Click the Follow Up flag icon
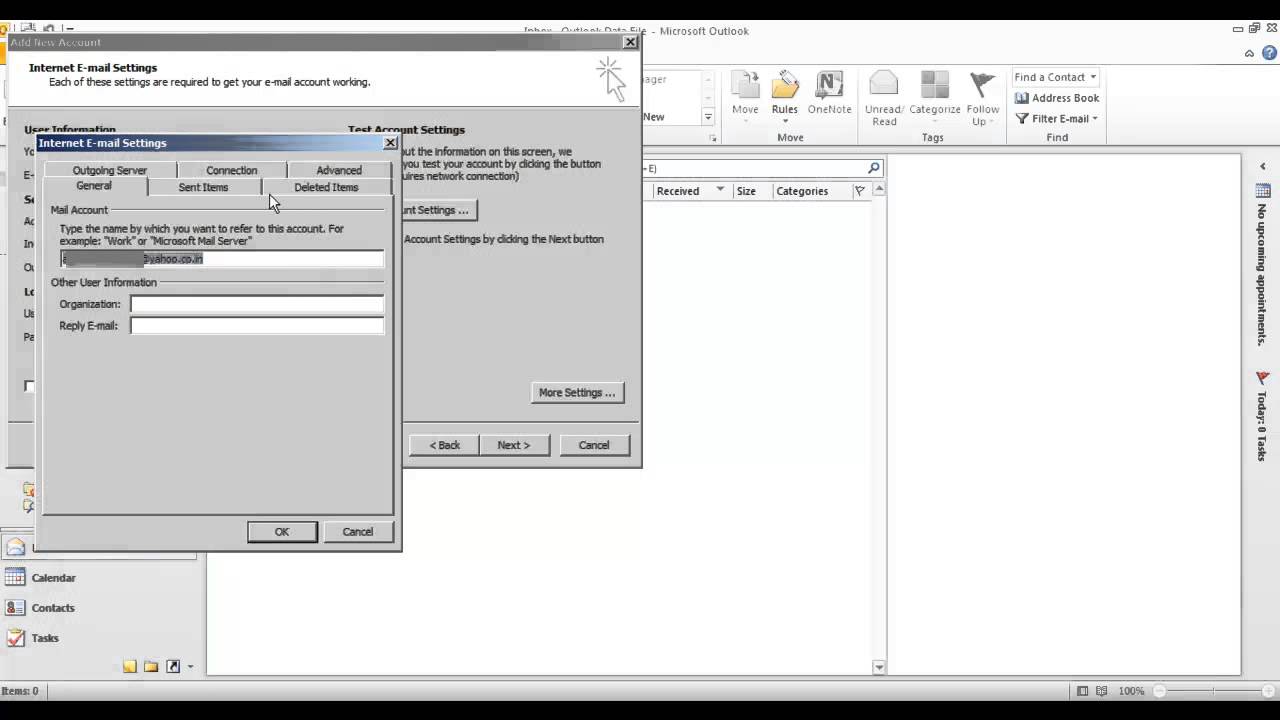This screenshot has height=720, width=1280. point(983,85)
